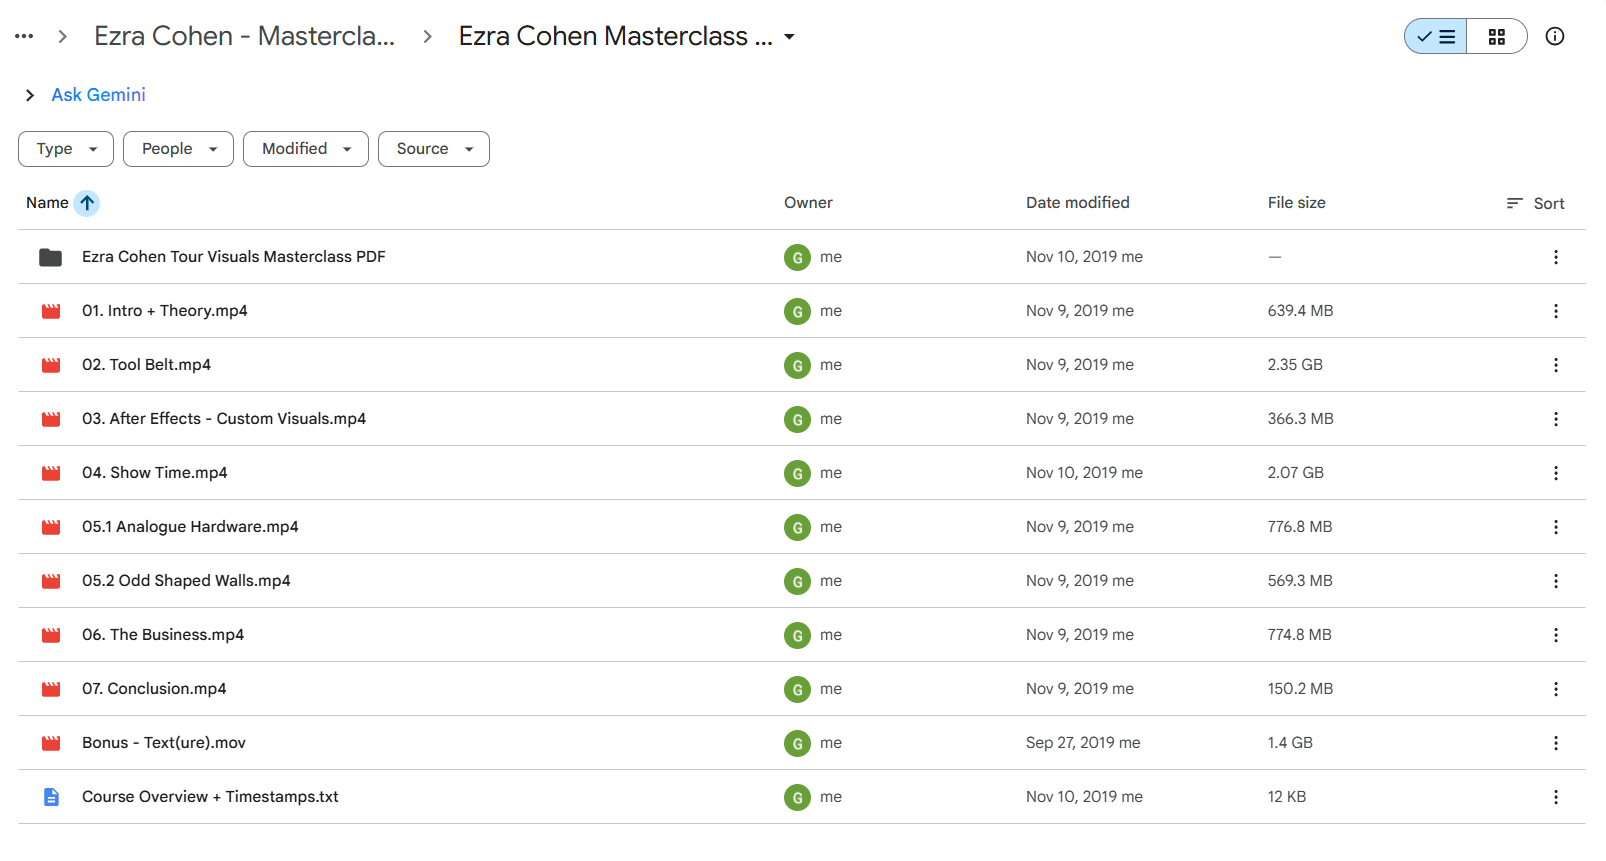Click the owner avatar for 06. The Business.mp4
Viewport: 1606px width, 861px height.
[797, 635]
